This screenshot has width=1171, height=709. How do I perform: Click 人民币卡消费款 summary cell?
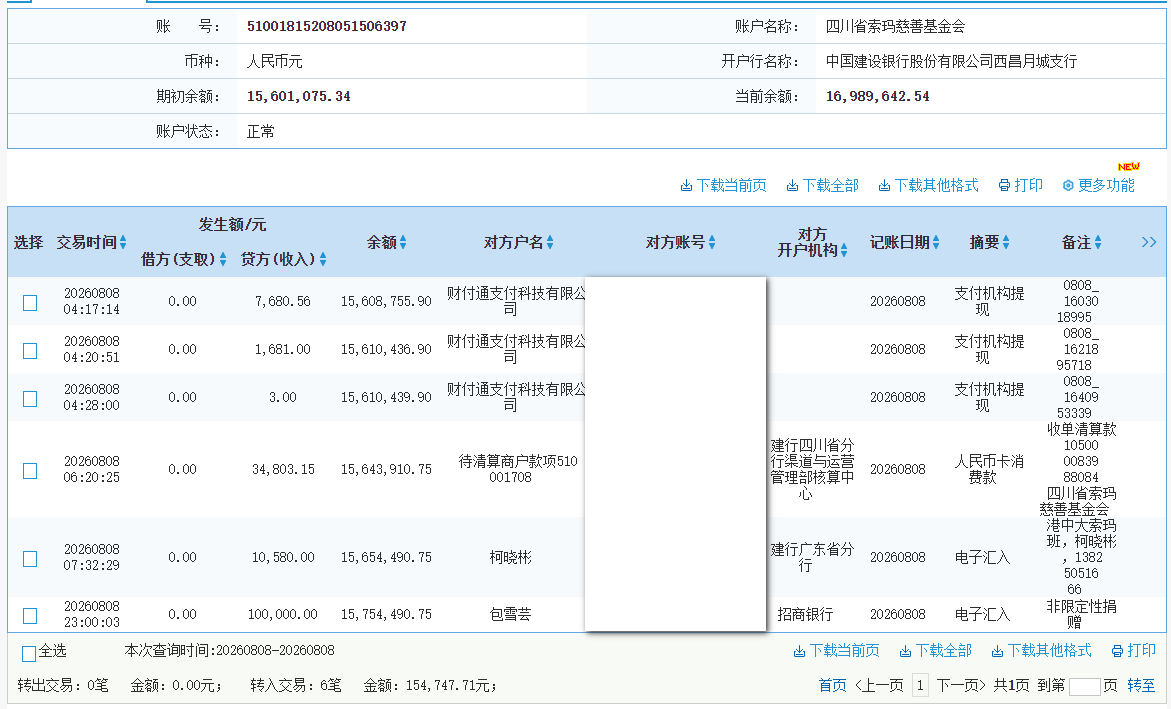(x=989, y=469)
